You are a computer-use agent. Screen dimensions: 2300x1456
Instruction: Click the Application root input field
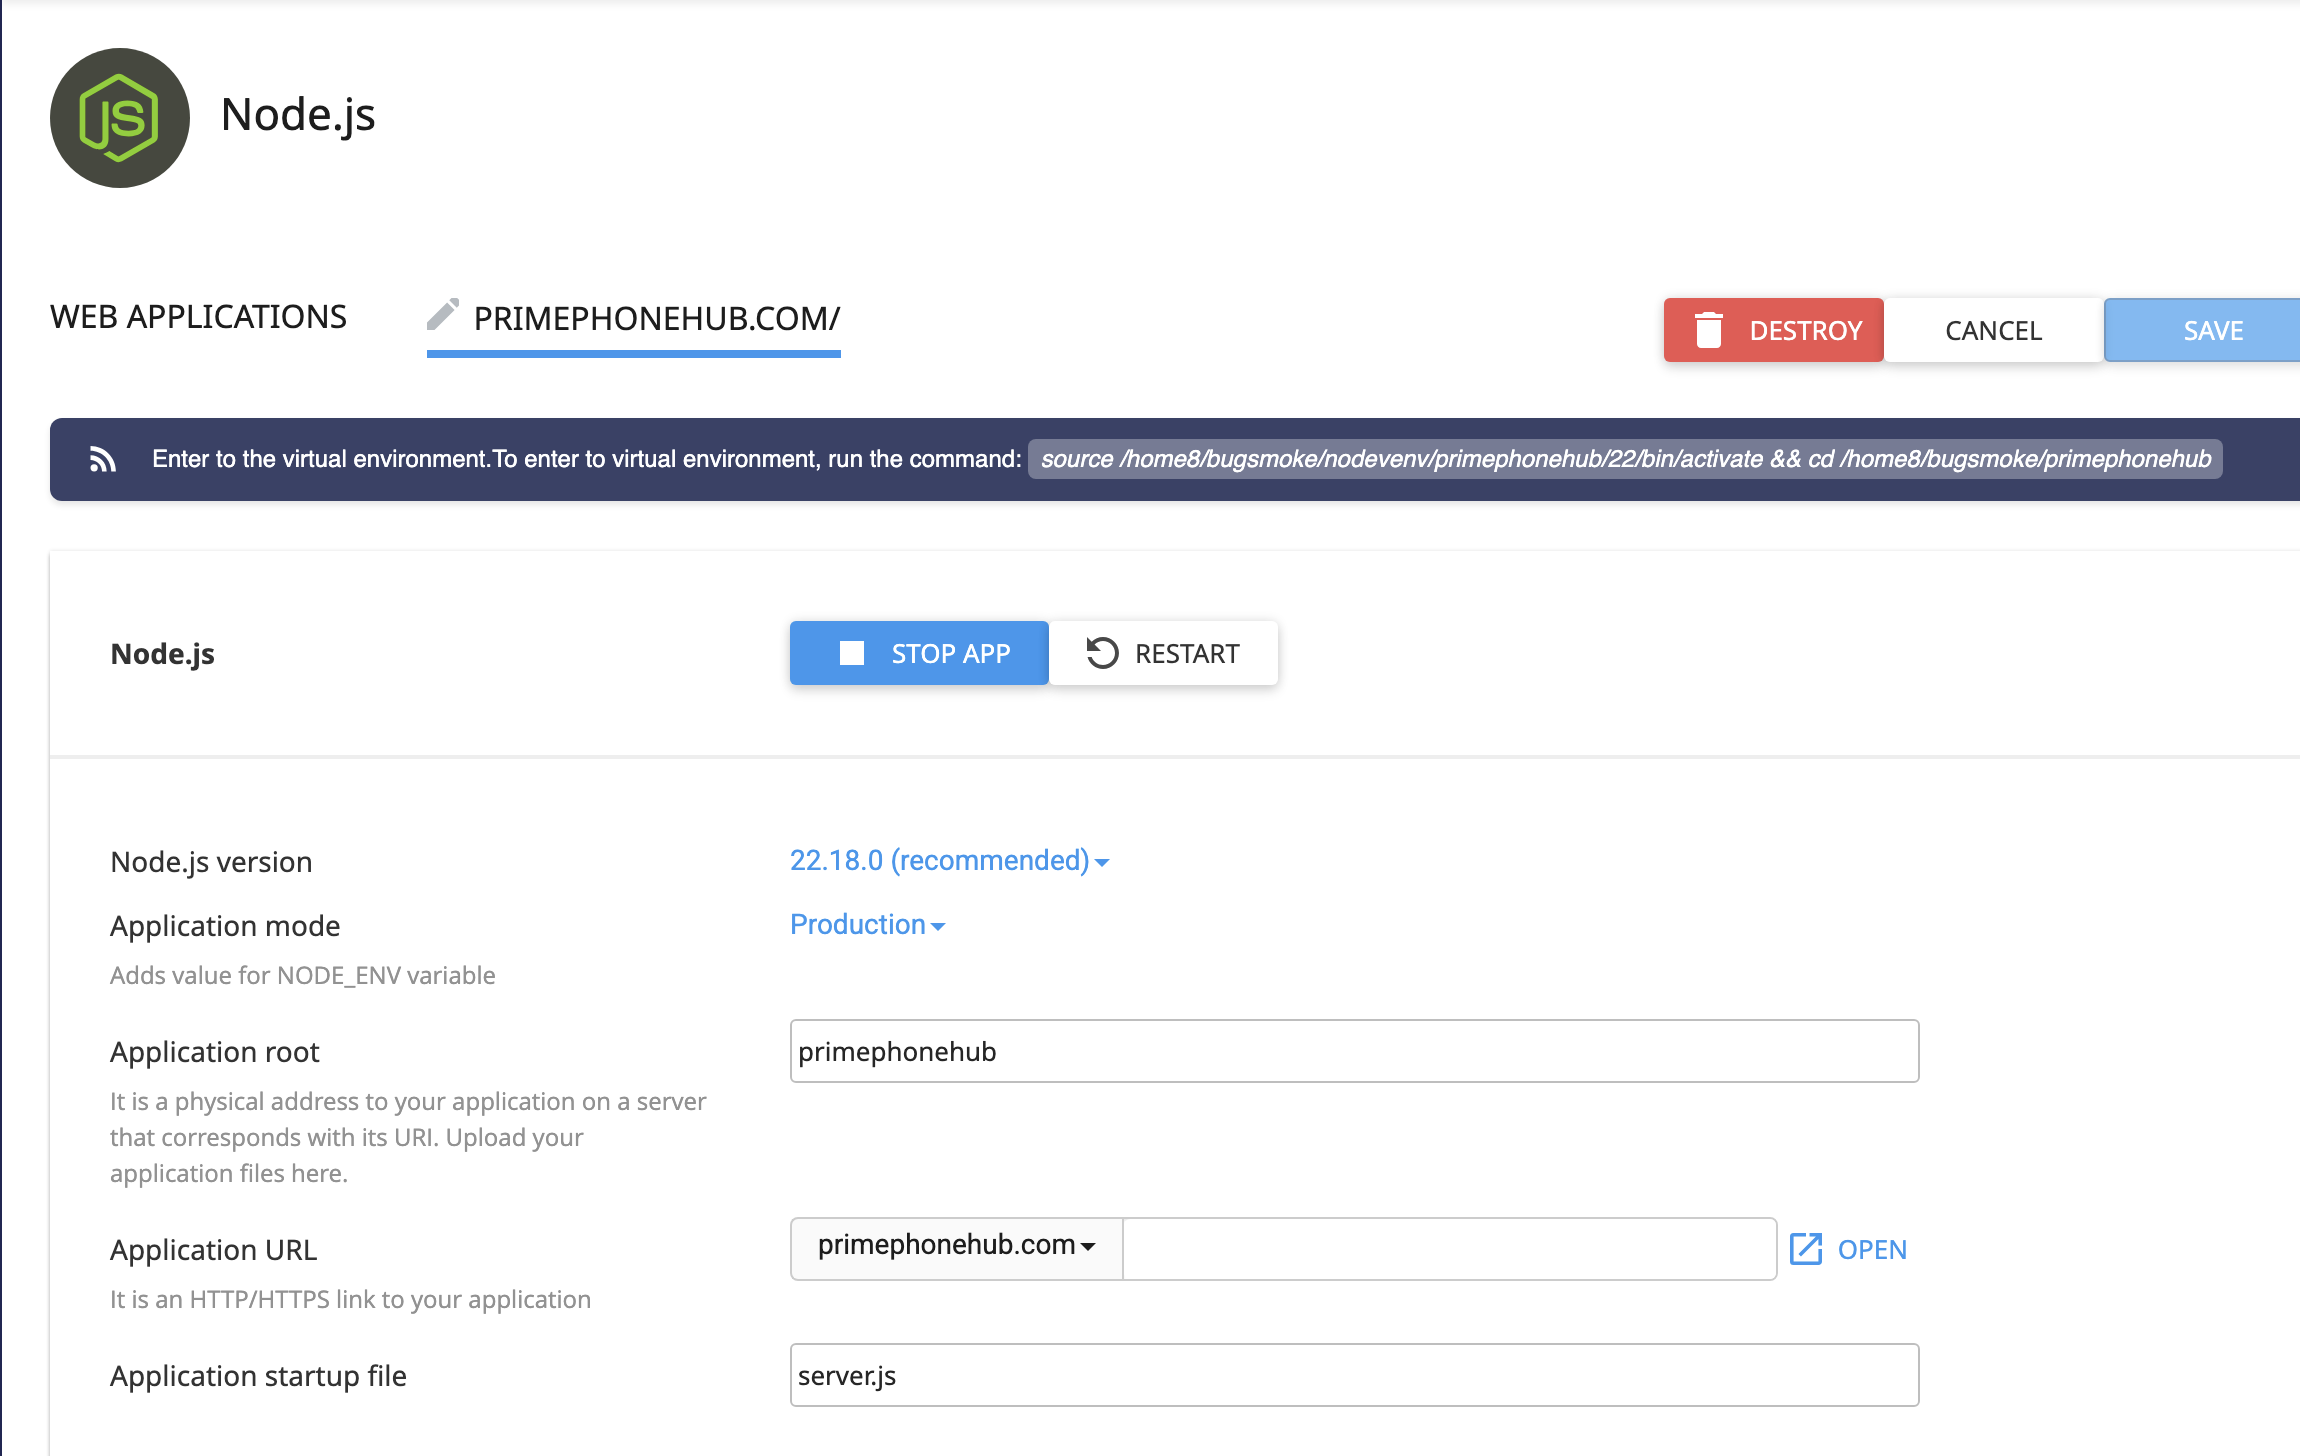(1354, 1051)
